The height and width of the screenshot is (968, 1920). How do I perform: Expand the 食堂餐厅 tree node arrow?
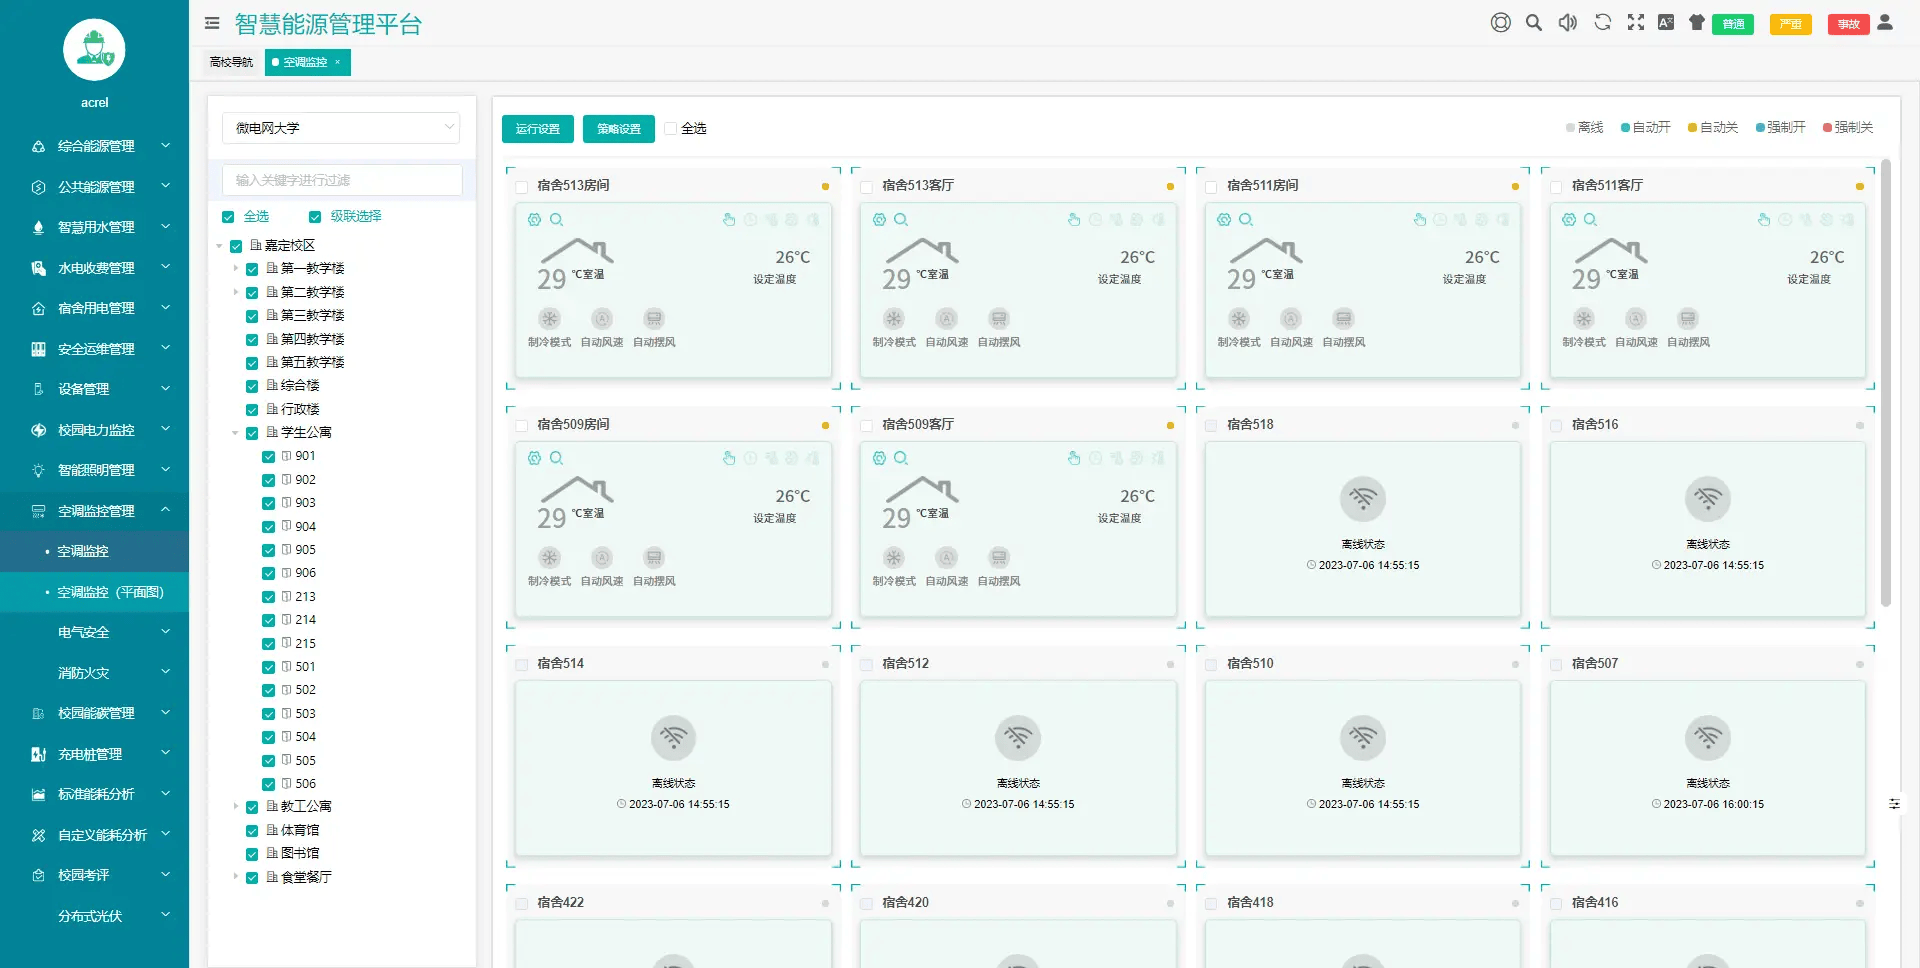(x=236, y=877)
